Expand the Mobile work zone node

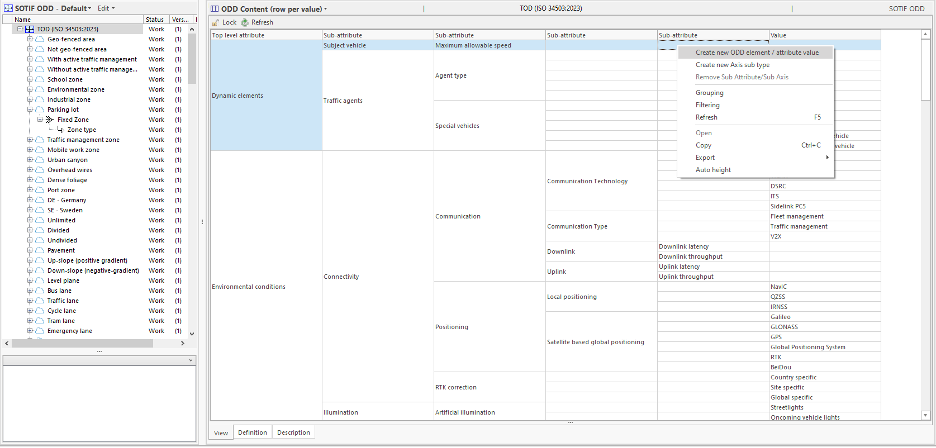point(30,149)
